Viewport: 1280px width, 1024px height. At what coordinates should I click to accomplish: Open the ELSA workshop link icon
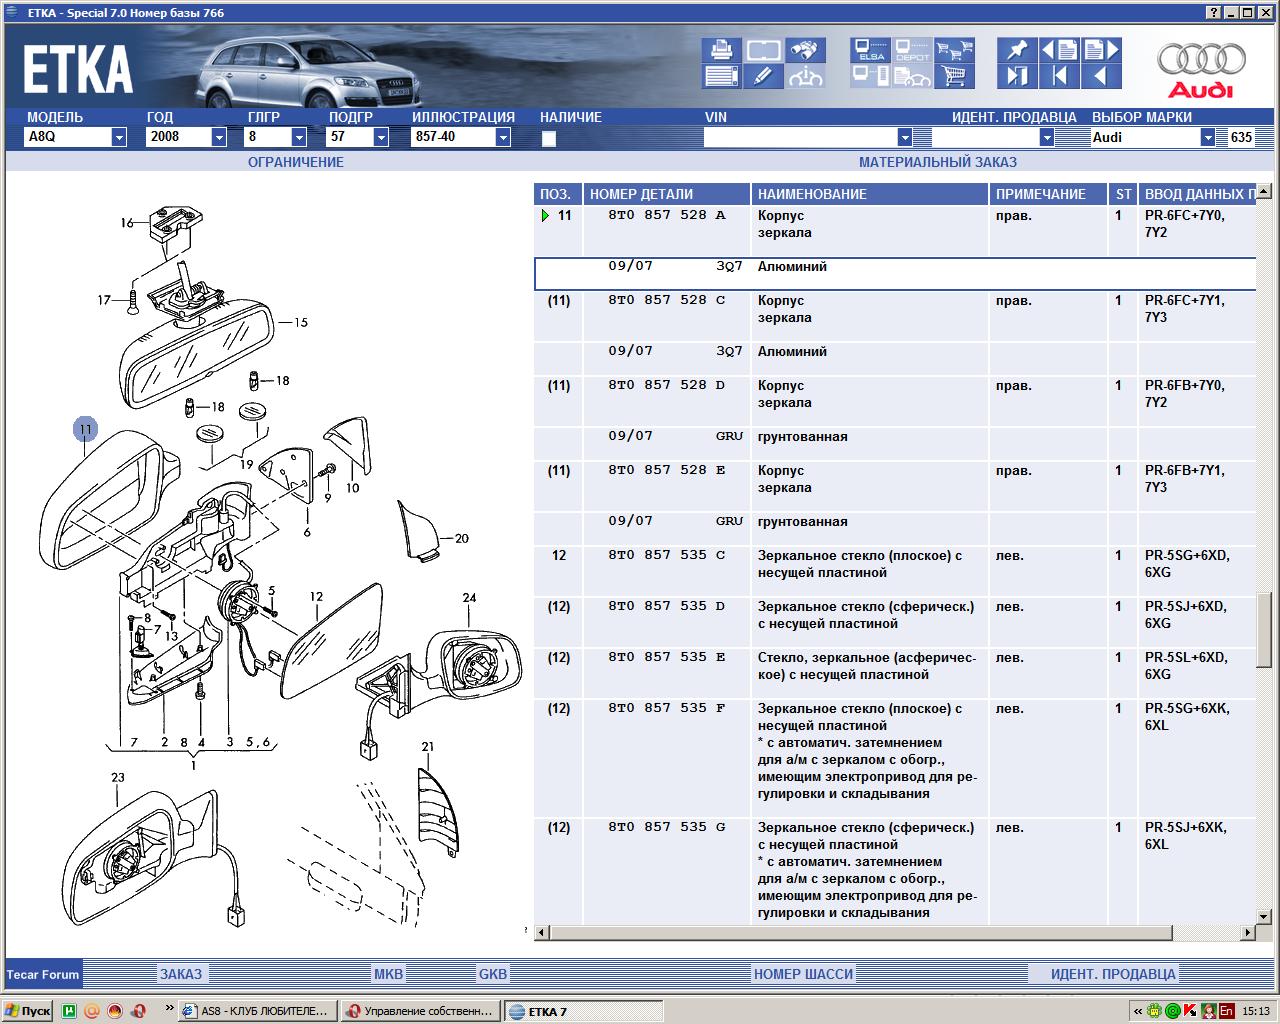870,50
